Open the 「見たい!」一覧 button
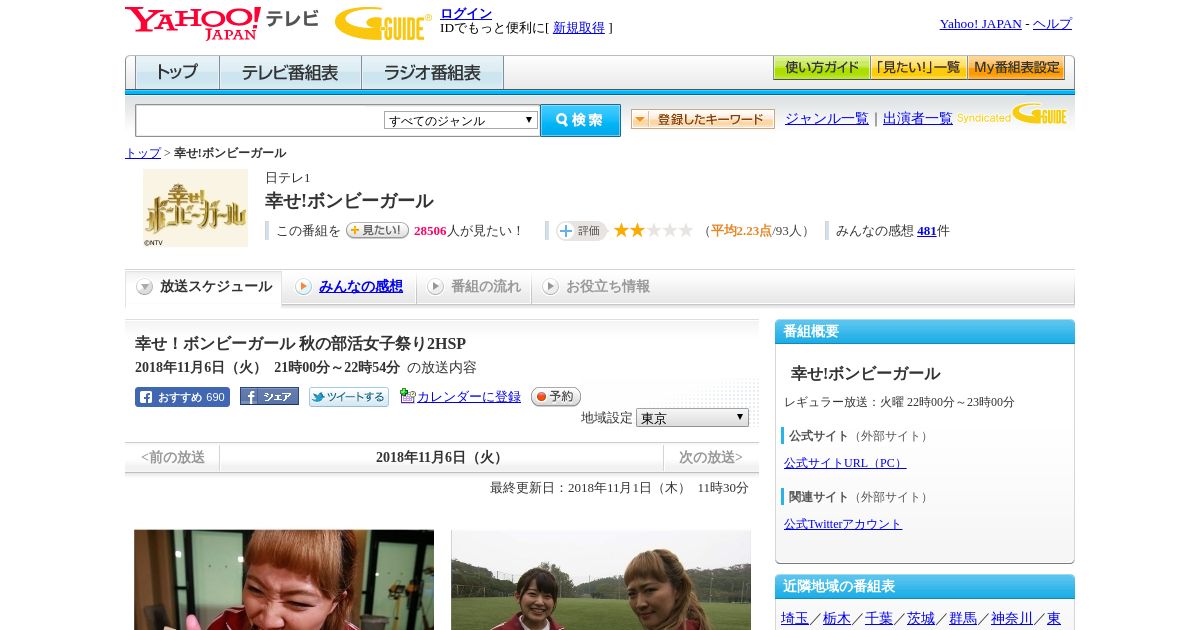Image resolution: width=1200 pixels, height=630 pixels. (919, 68)
